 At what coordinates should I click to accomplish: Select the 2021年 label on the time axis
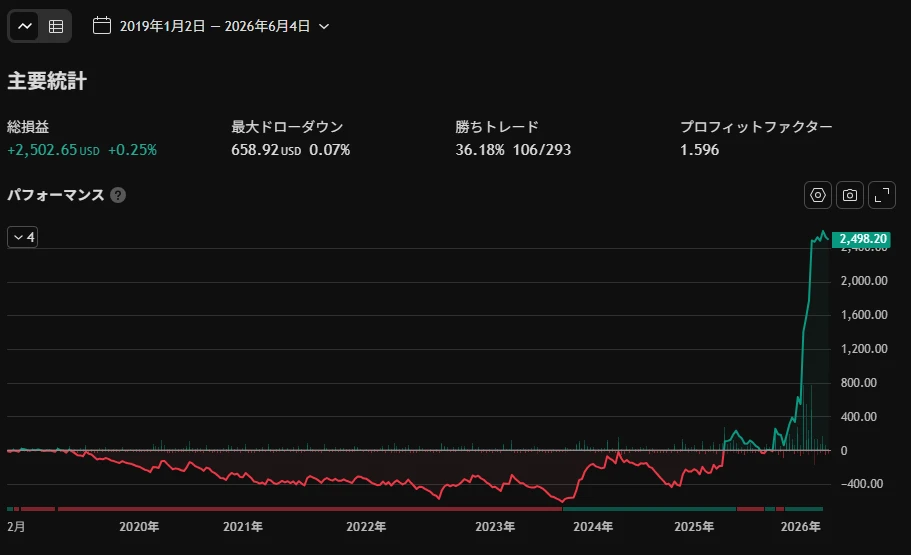coord(243,527)
